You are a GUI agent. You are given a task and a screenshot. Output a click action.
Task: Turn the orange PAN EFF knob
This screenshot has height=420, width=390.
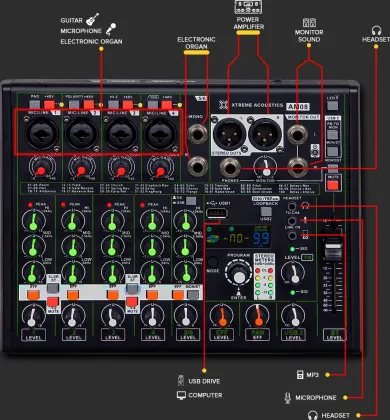tap(258, 317)
